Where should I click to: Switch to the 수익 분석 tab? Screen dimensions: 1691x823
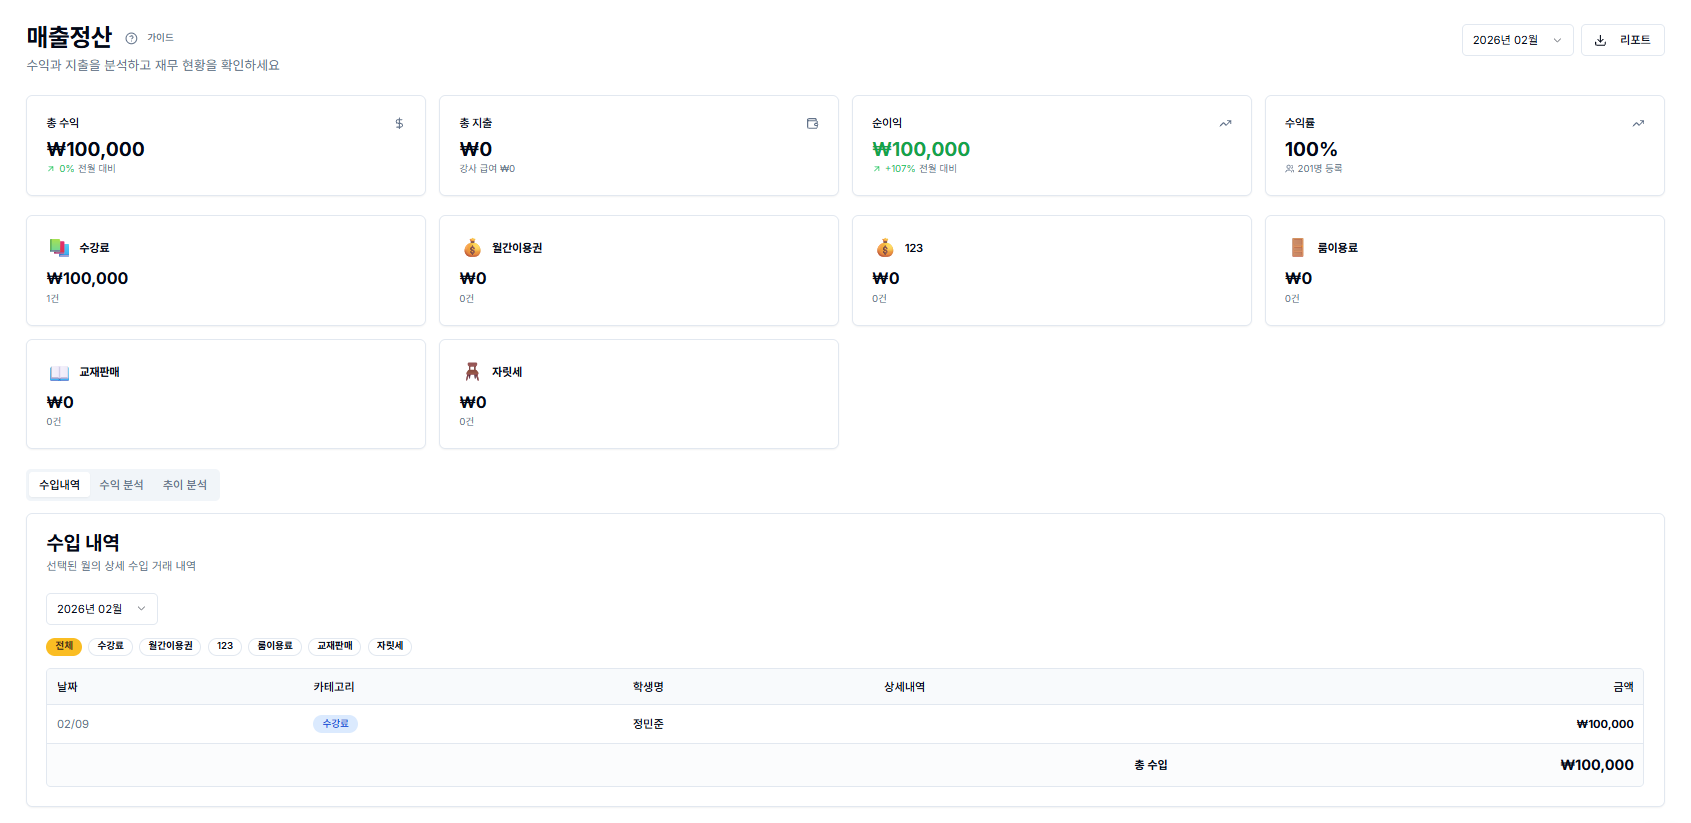point(121,485)
